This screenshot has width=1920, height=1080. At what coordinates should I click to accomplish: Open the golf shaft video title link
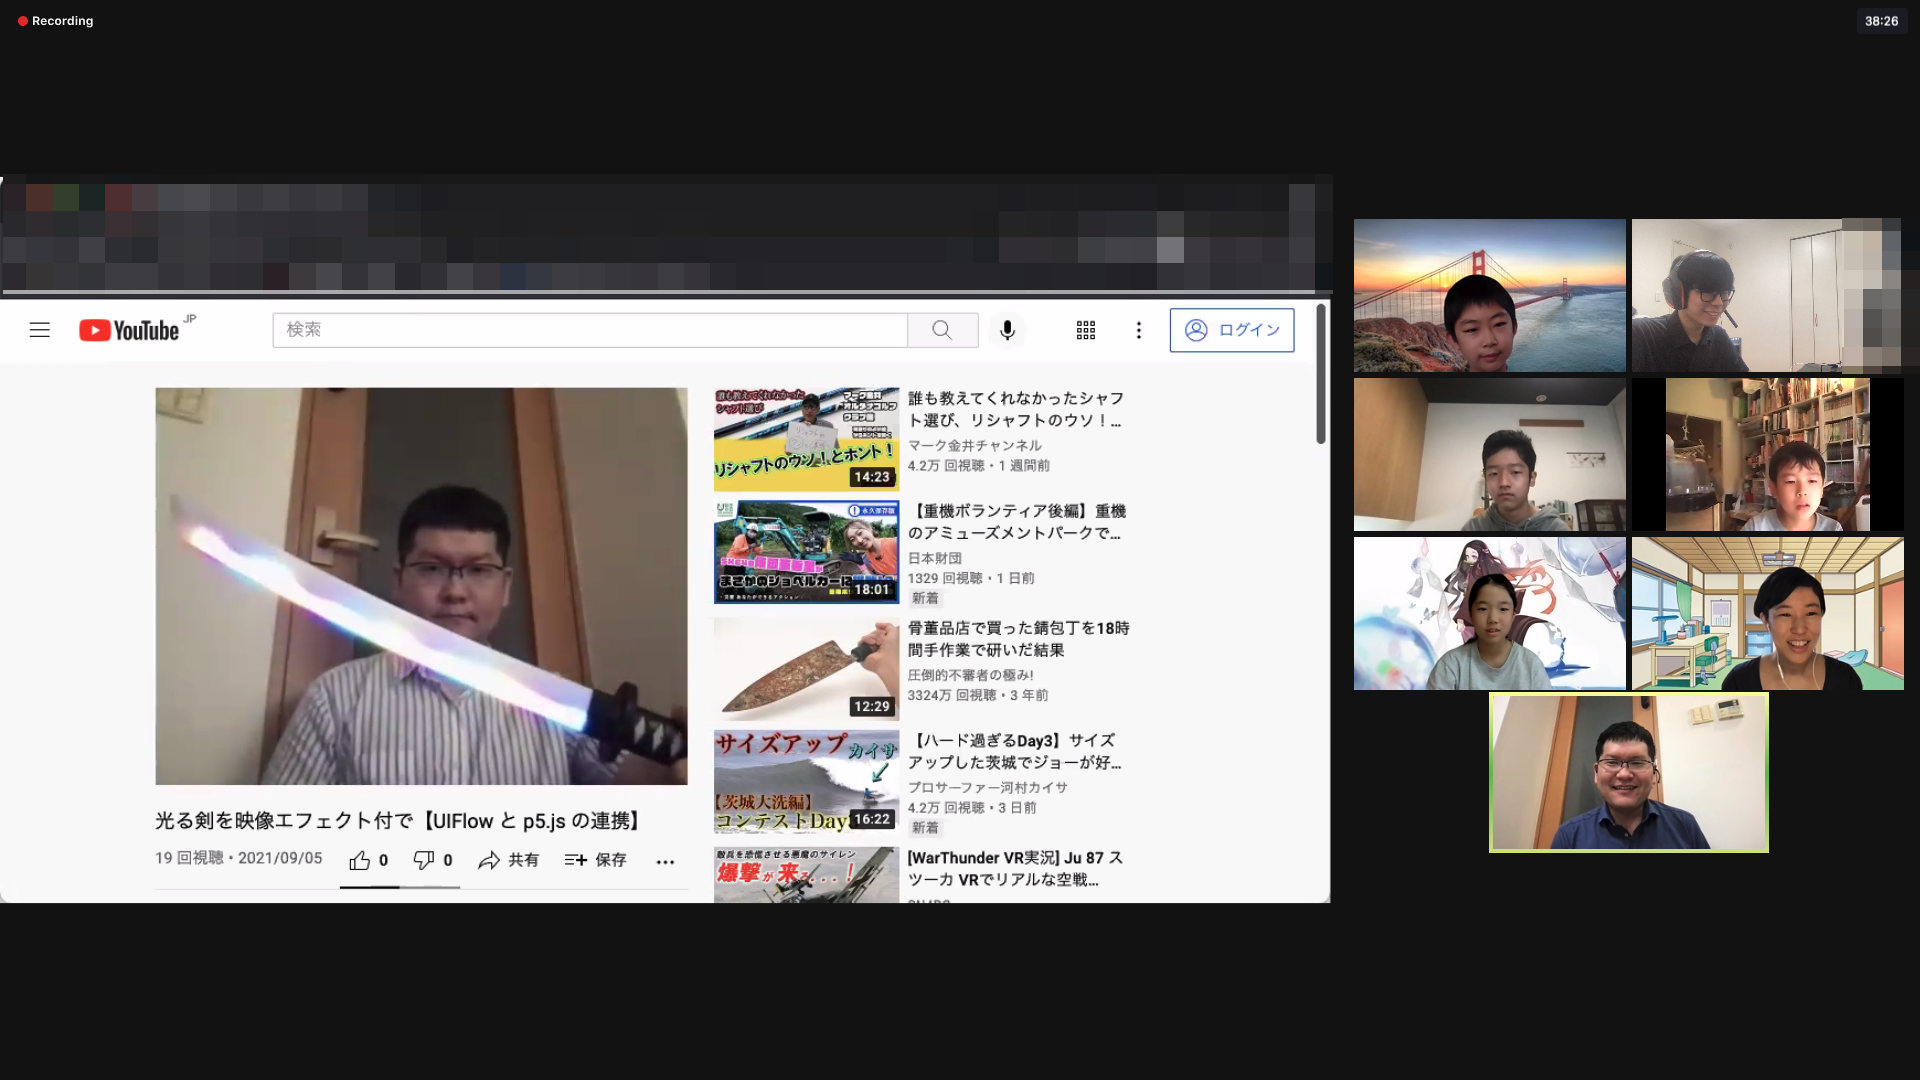(1015, 409)
